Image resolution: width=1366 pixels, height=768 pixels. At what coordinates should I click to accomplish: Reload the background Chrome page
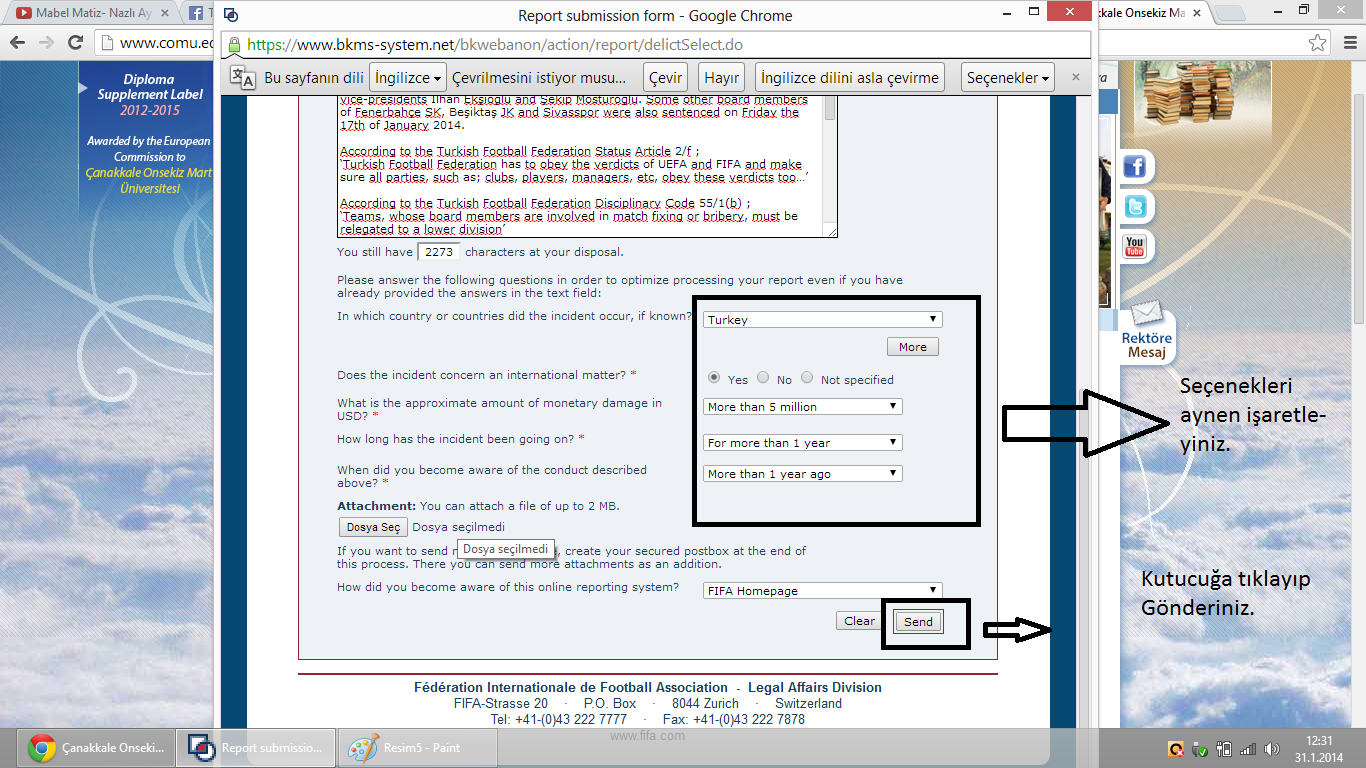[75, 43]
